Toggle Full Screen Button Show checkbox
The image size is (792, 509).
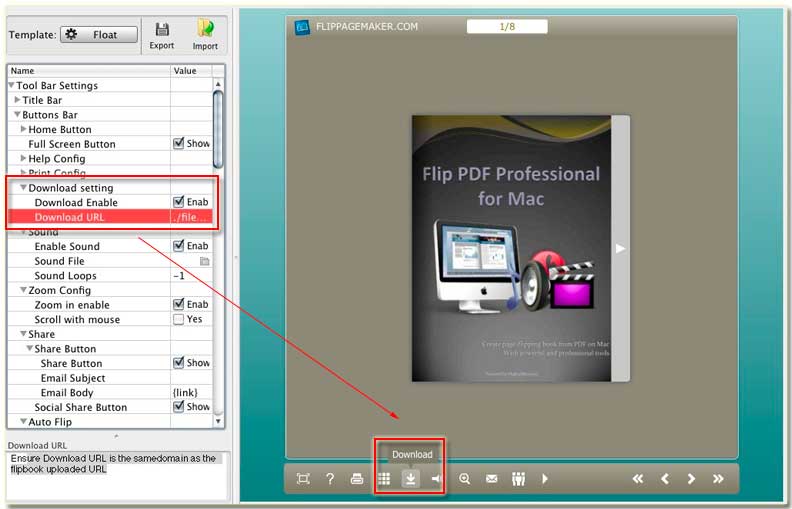coord(178,143)
